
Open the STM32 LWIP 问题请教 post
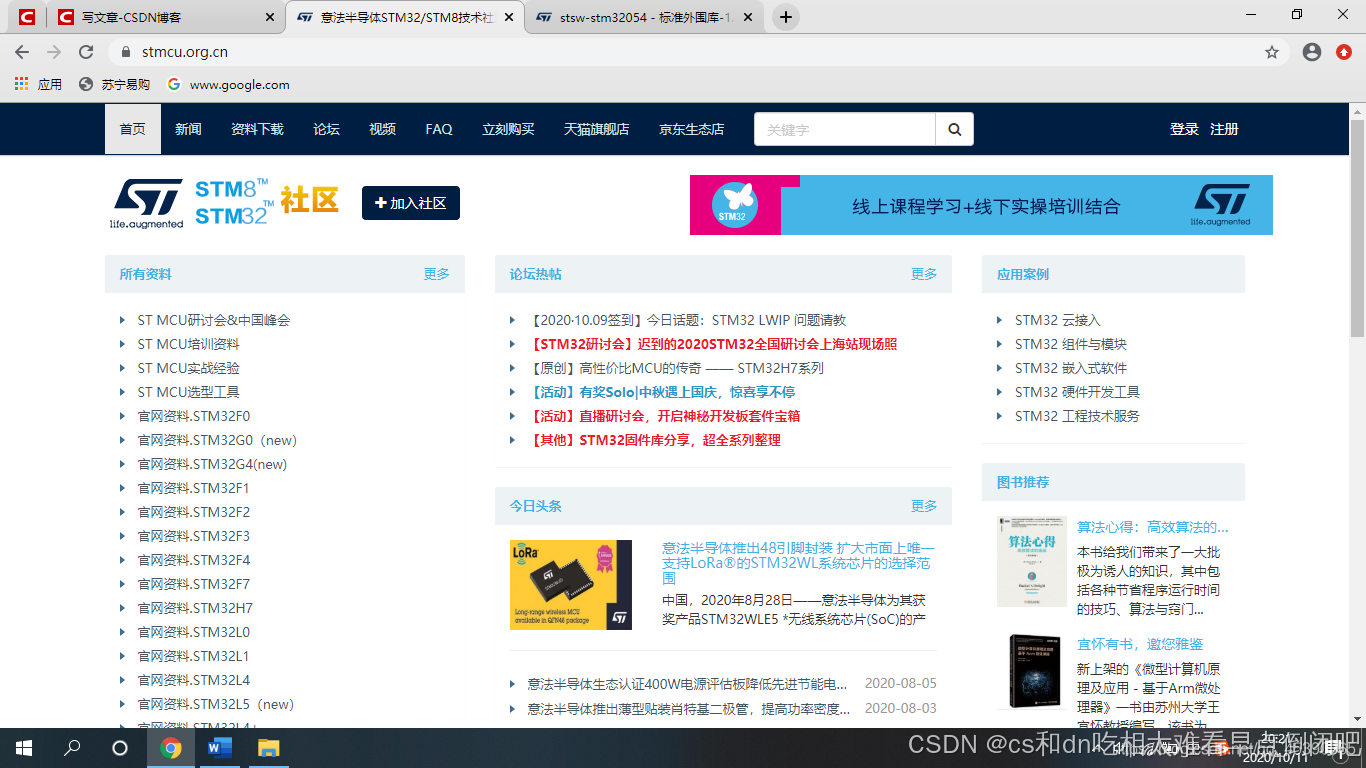tap(690, 320)
